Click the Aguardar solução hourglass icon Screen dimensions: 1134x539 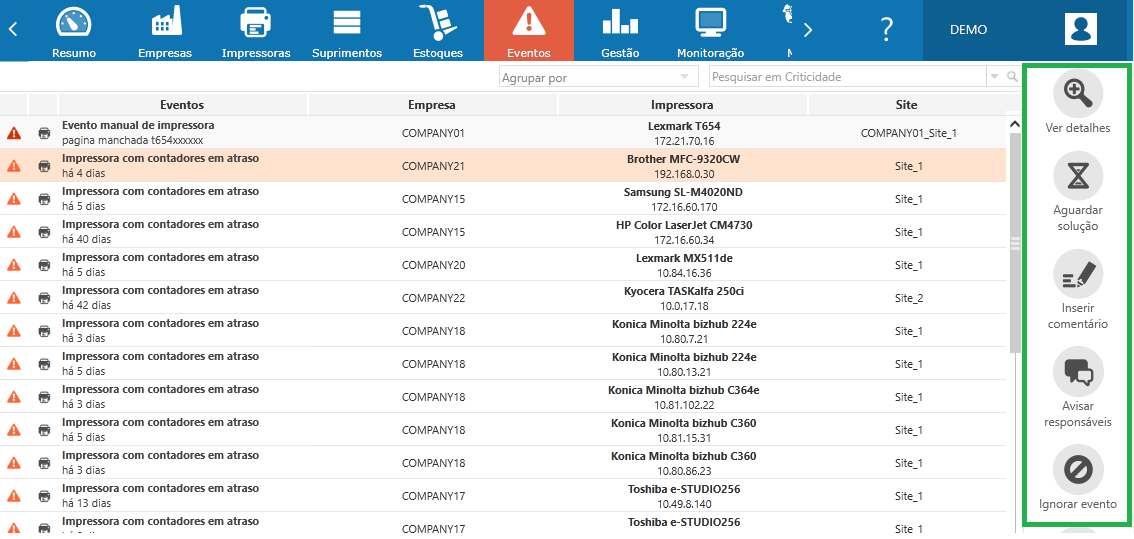coord(1077,176)
